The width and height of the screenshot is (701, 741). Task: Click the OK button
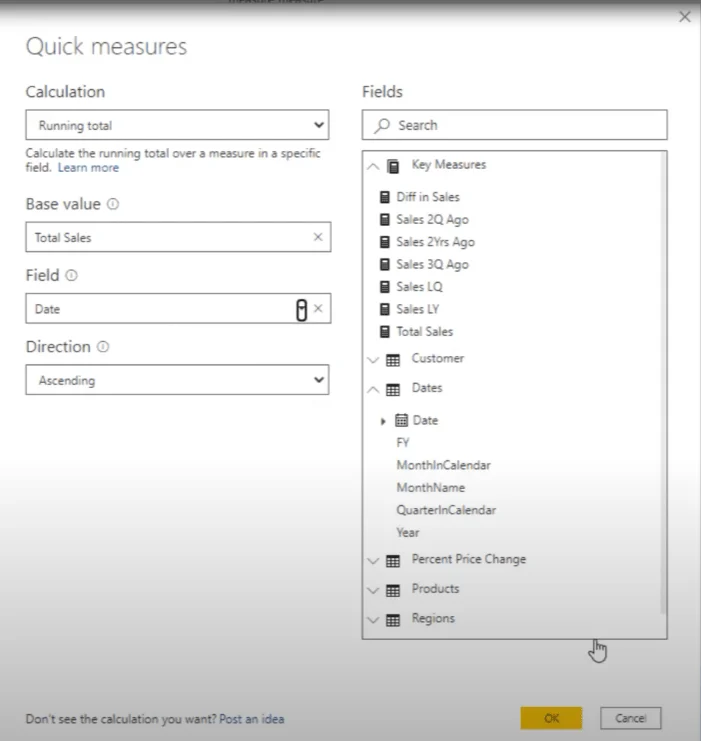[x=551, y=718]
